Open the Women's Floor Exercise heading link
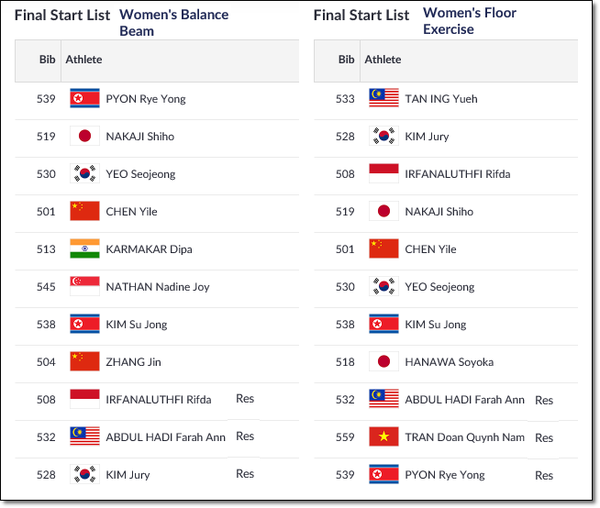600x508 pixels. 470,21
